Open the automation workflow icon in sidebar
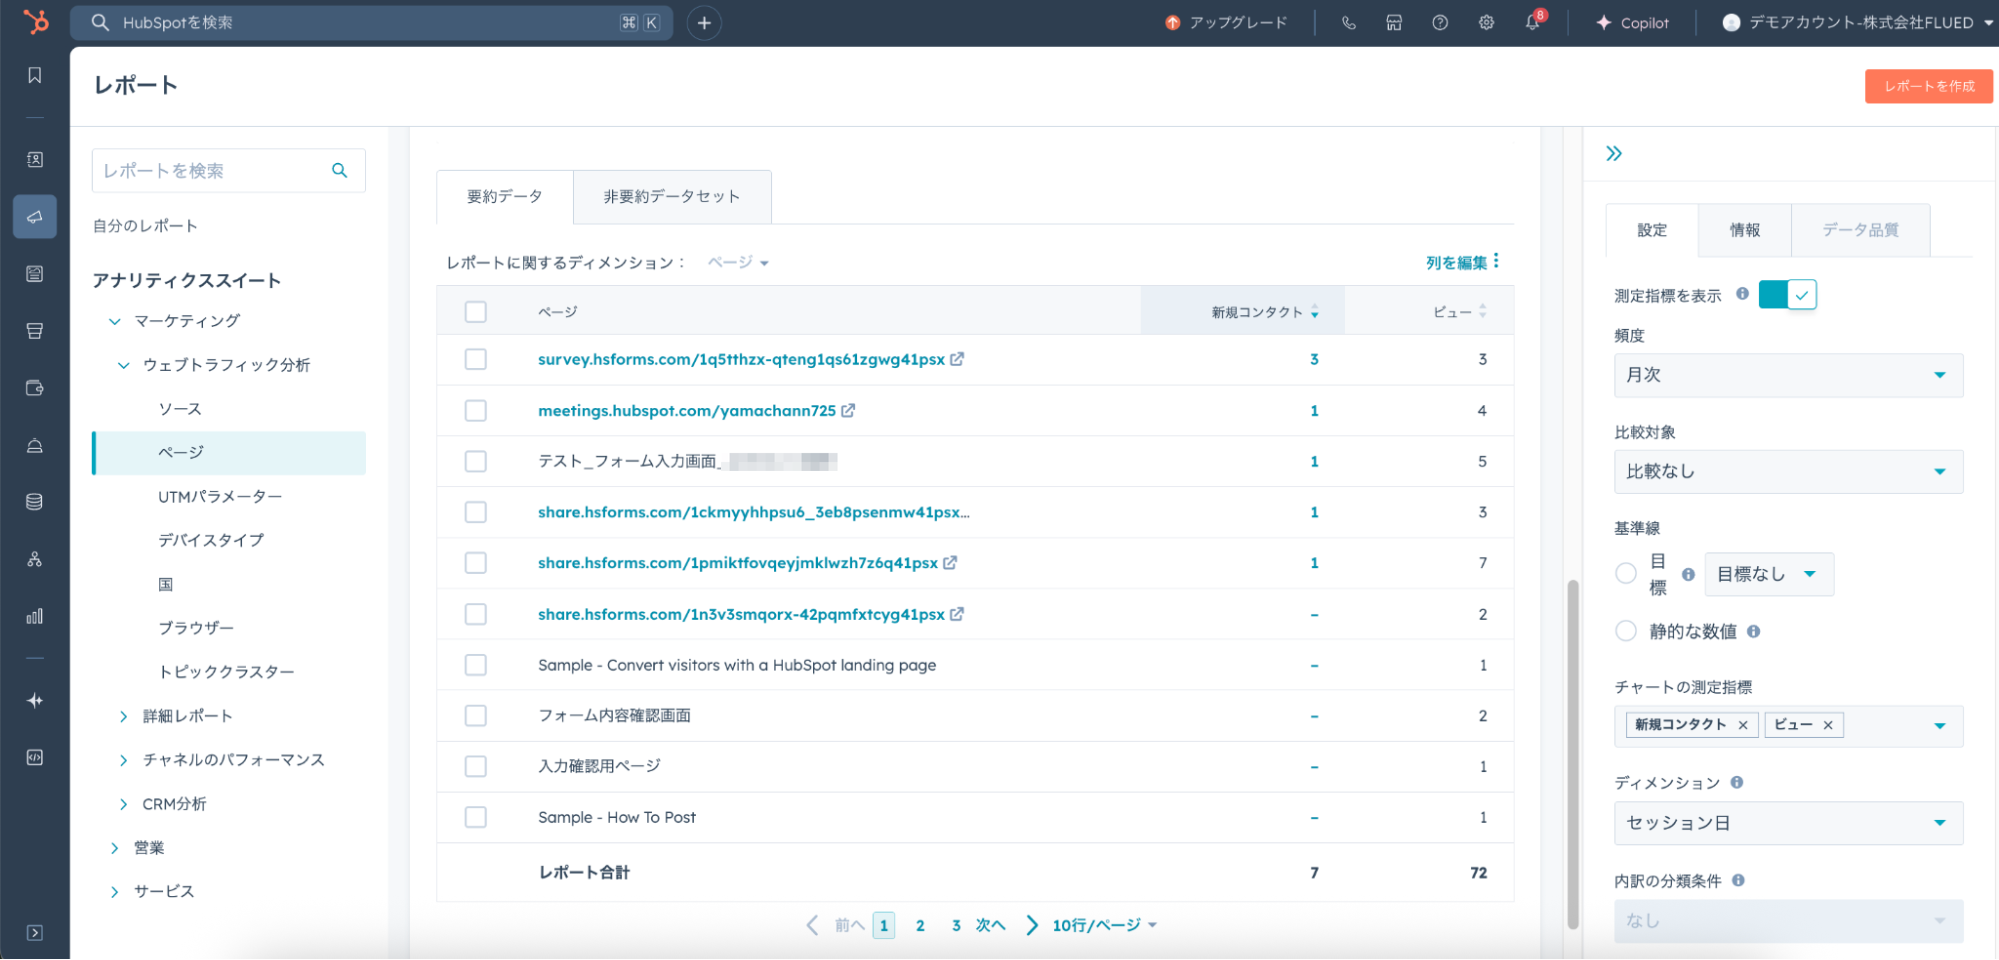The height and width of the screenshot is (960, 1999). pos(35,559)
